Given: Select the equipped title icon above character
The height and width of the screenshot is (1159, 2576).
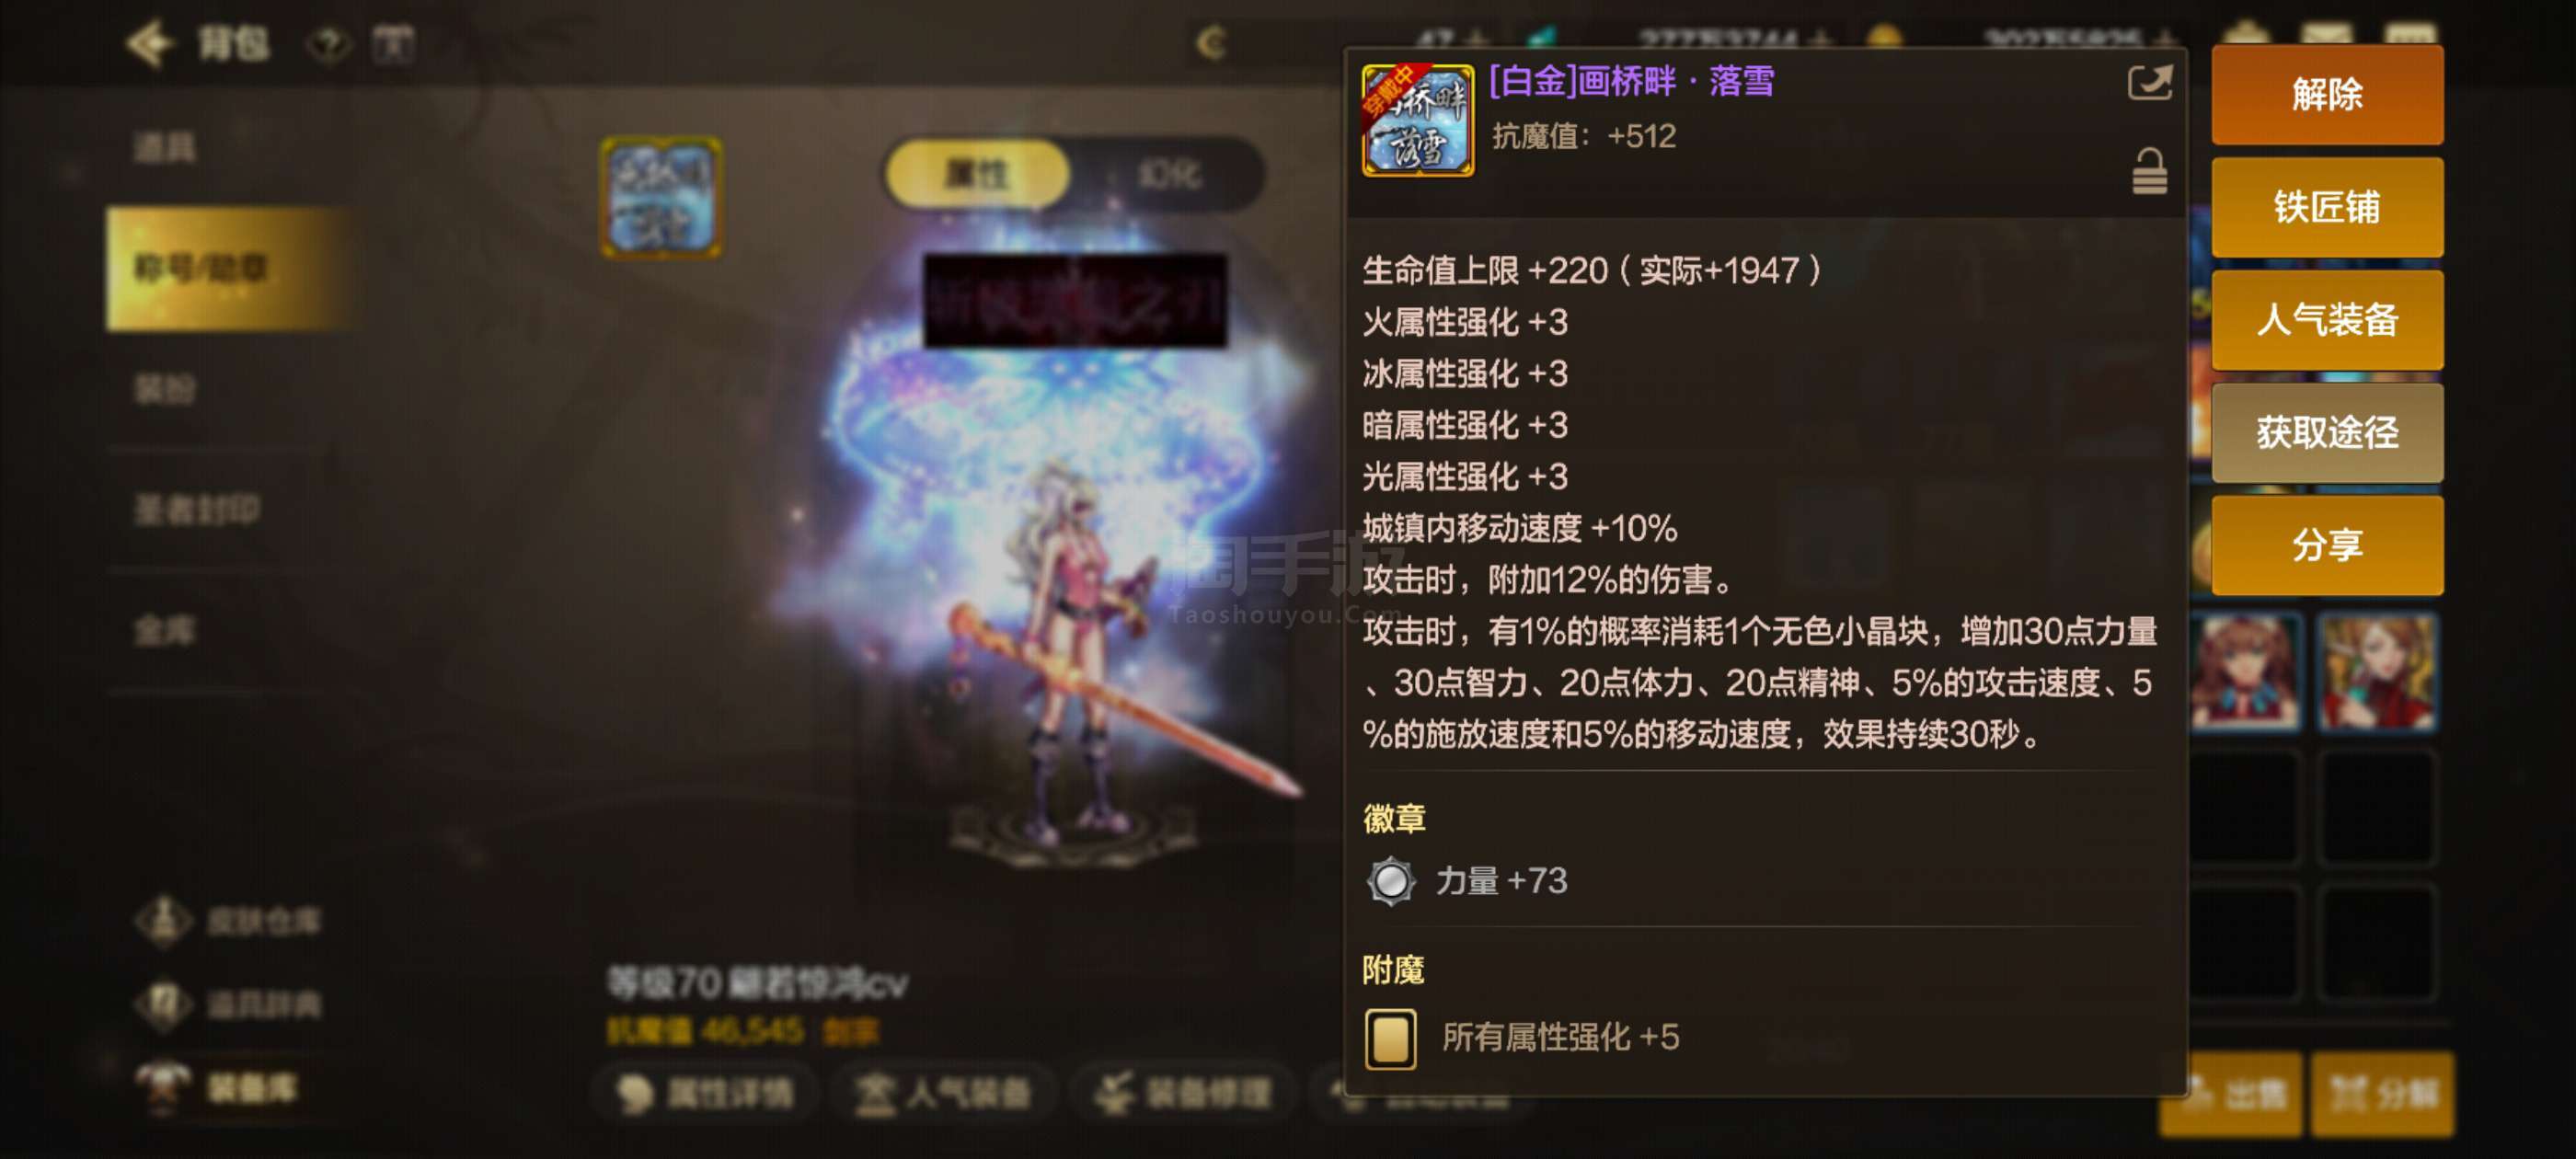Looking at the screenshot, I should 661,197.
